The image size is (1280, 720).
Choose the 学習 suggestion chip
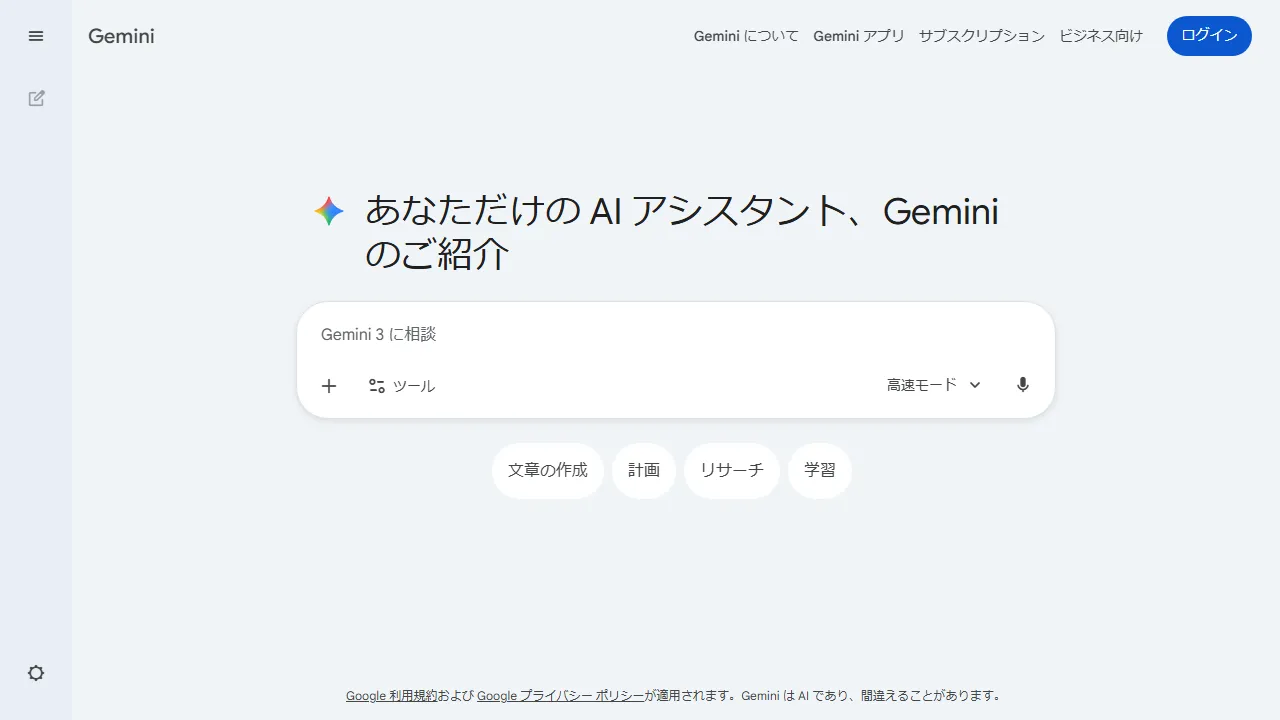819,470
